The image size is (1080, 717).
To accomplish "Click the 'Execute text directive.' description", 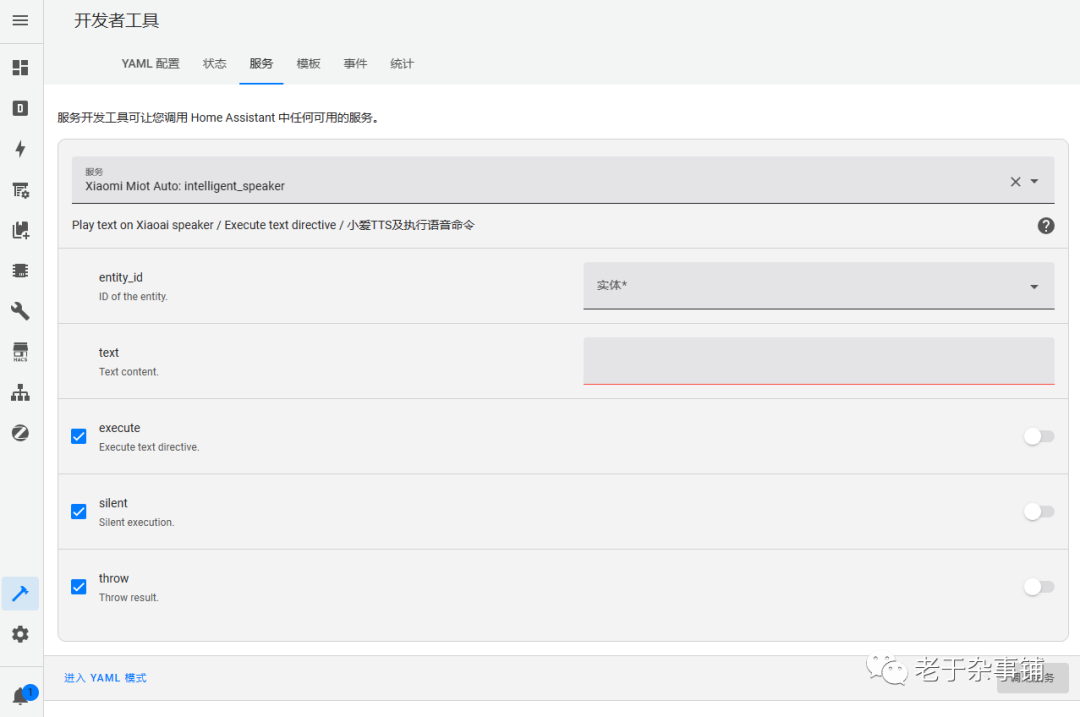I will point(149,447).
